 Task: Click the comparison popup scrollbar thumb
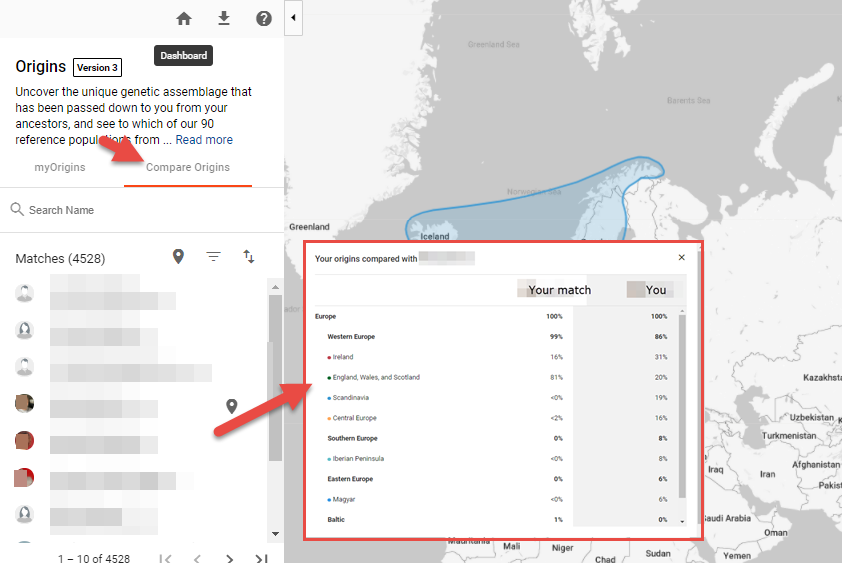click(x=682, y=407)
